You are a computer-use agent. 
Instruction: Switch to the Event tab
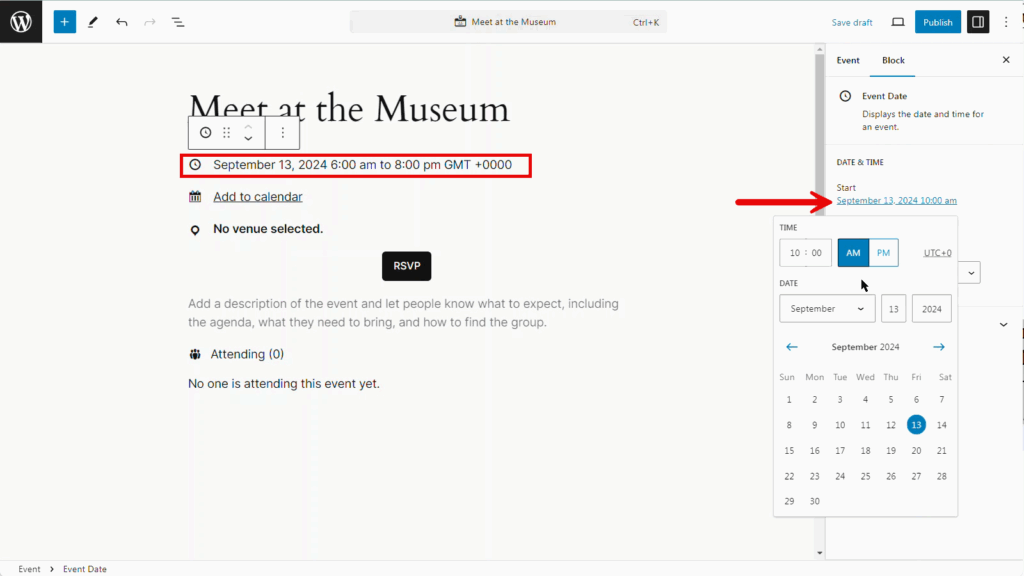[848, 60]
